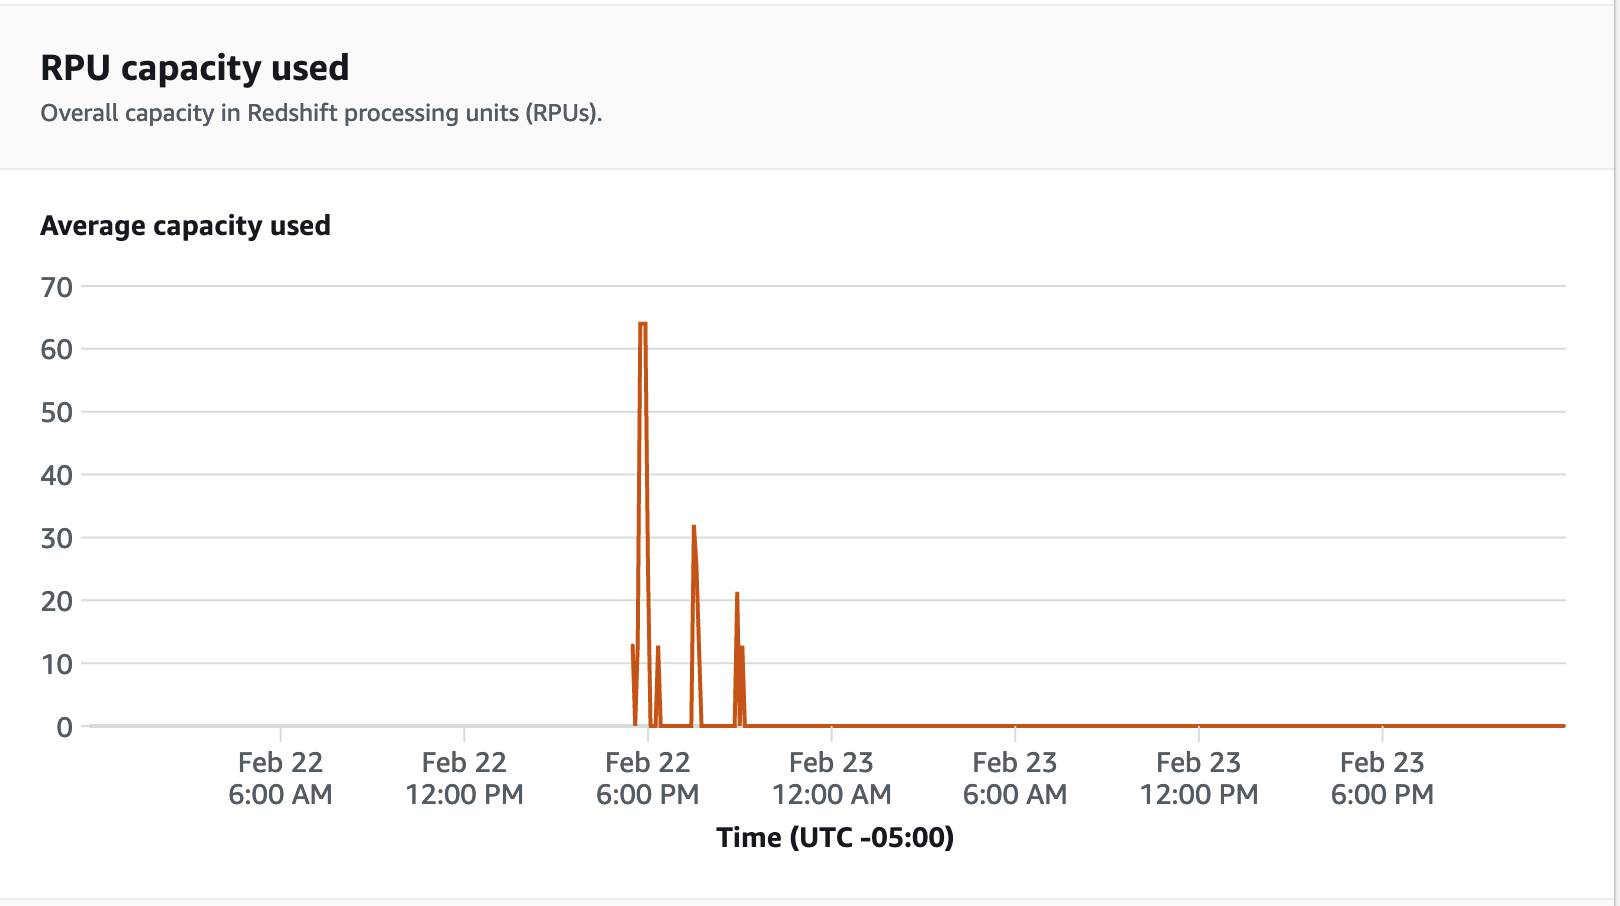This screenshot has height=906, width=1620.
Task: Click the "Feb 23 6:00 PM" time label
Action: pos(1382,778)
